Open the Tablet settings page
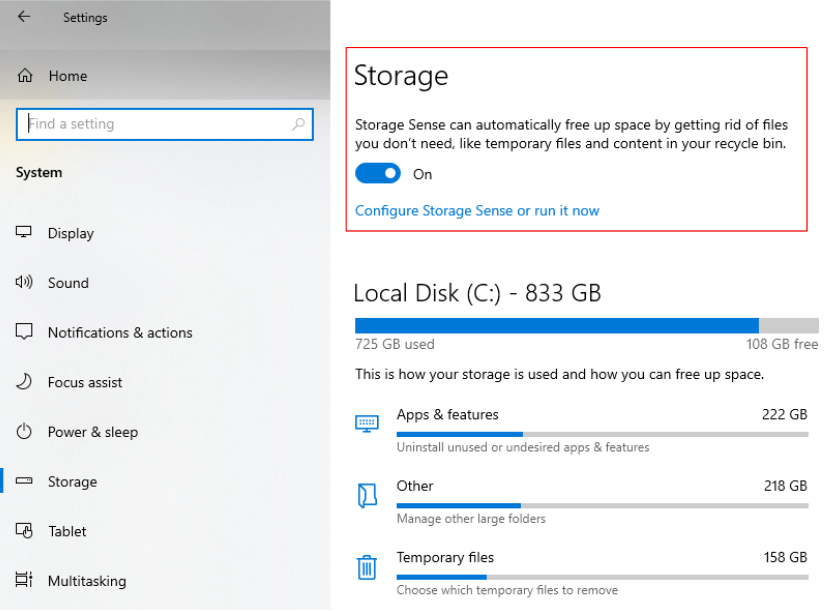Viewport: 827px width, 611px height. click(67, 531)
